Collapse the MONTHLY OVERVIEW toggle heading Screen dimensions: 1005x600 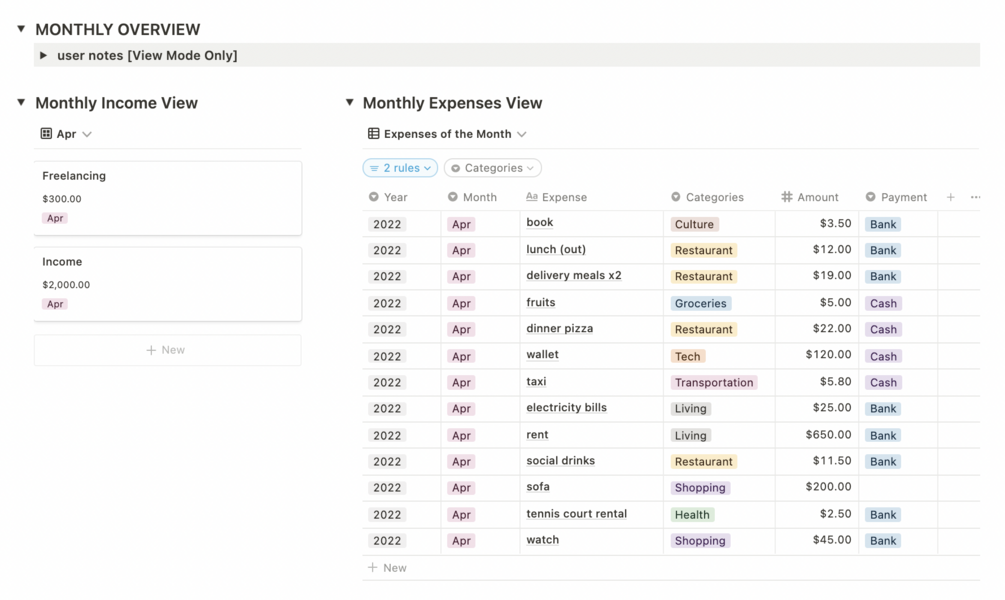pyautogui.click(x=21, y=29)
